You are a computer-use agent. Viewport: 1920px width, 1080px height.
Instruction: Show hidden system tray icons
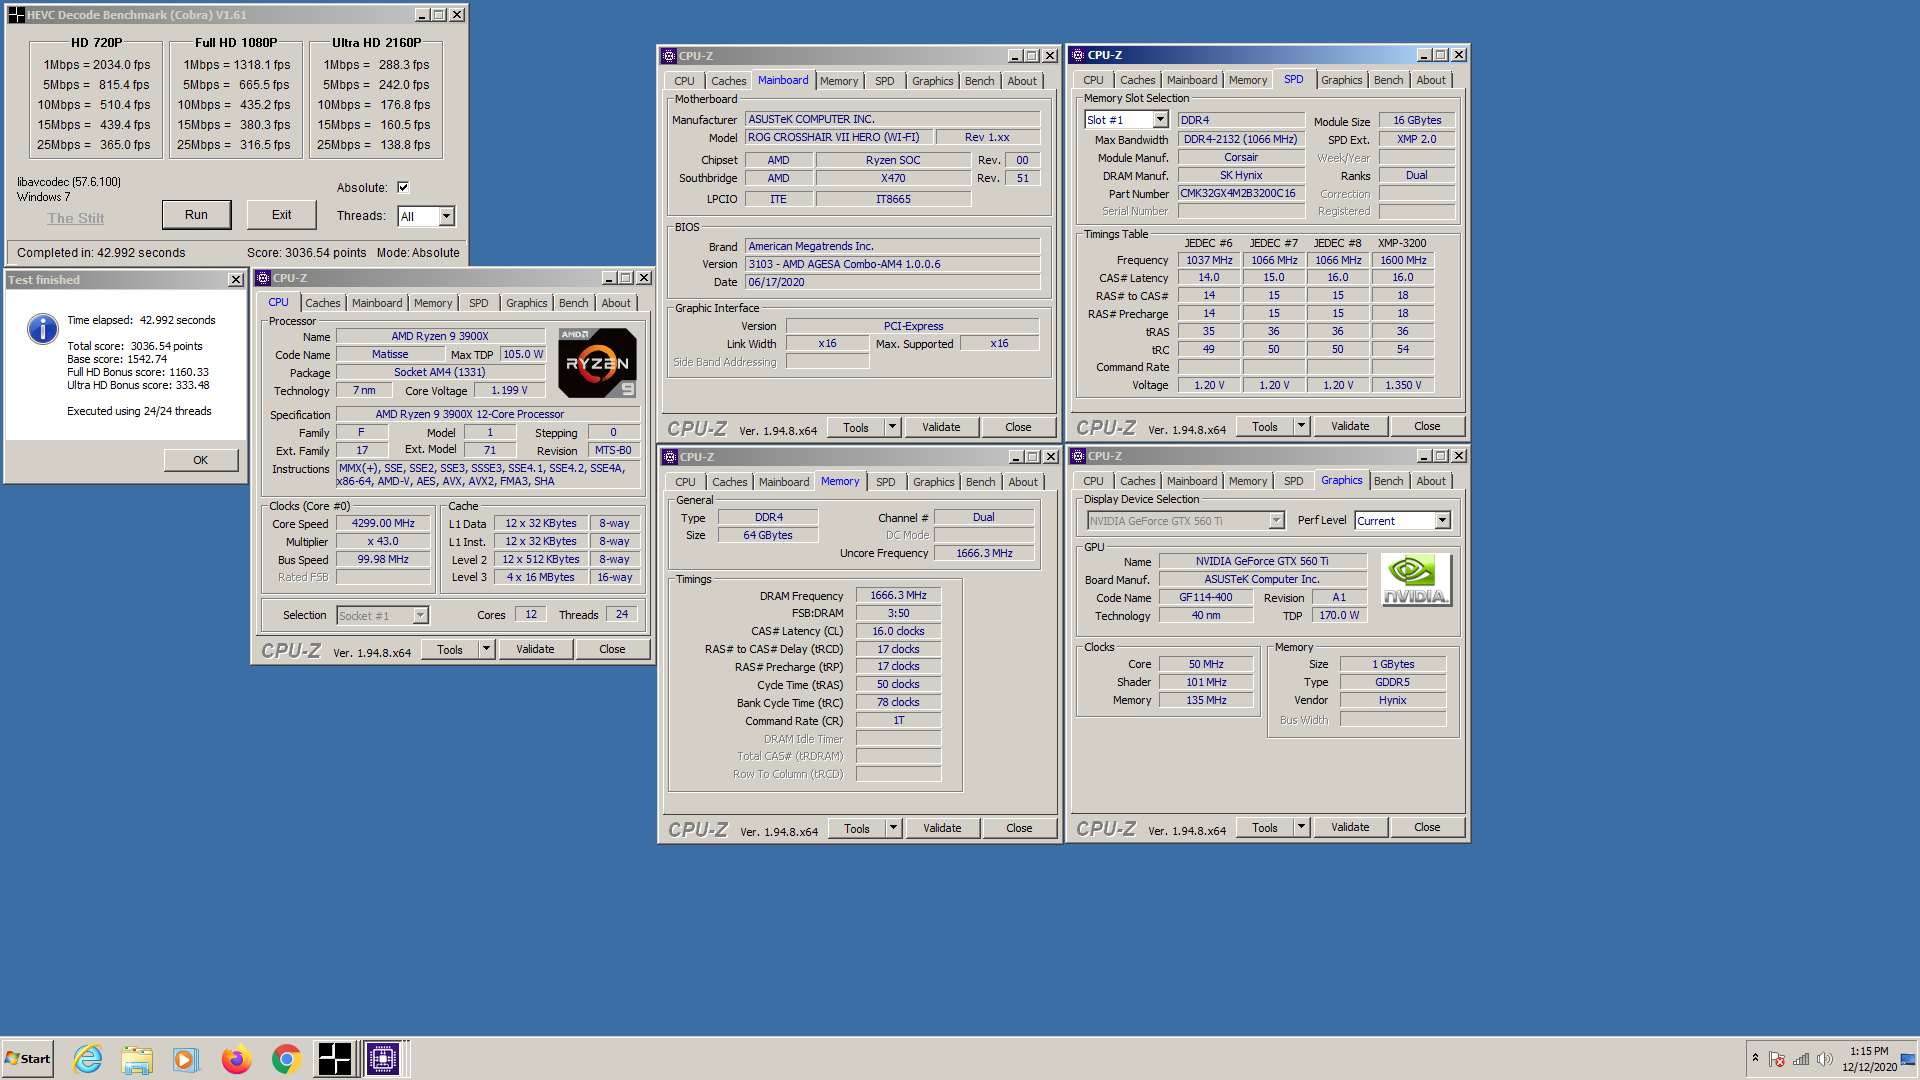tap(1755, 1058)
